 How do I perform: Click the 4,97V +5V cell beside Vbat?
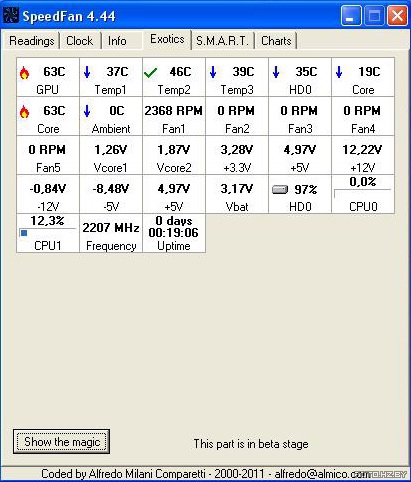tap(174, 194)
